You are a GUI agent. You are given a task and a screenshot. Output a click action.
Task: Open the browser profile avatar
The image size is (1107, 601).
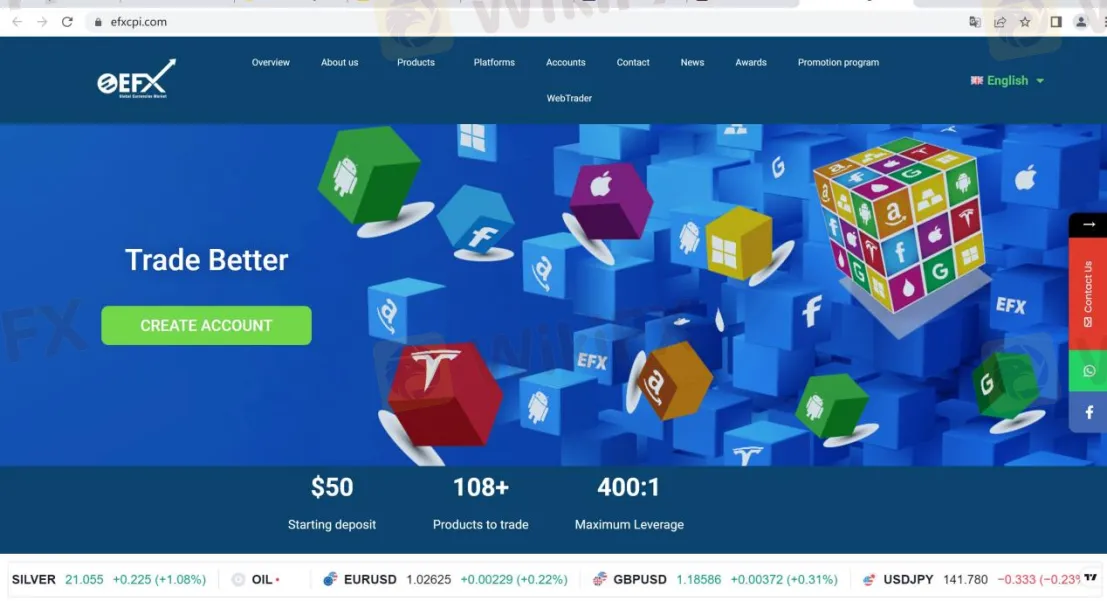1081,22
